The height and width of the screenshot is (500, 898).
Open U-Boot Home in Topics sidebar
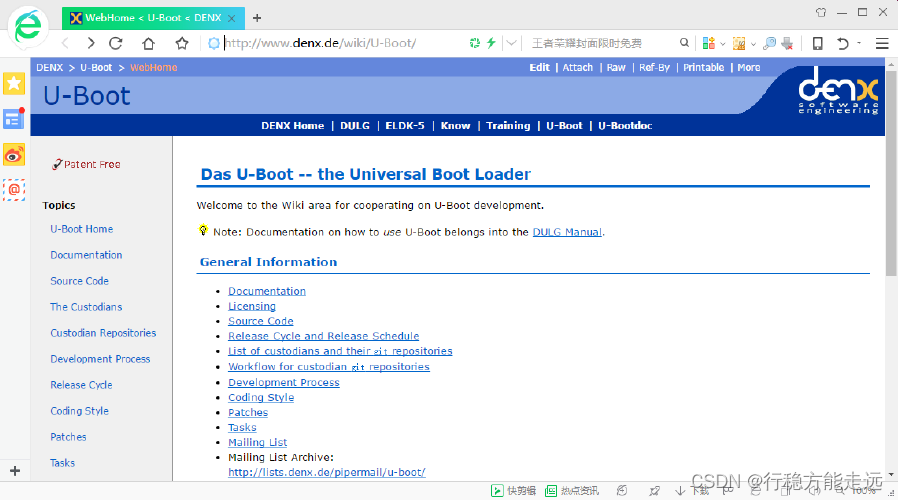(81, 229)
